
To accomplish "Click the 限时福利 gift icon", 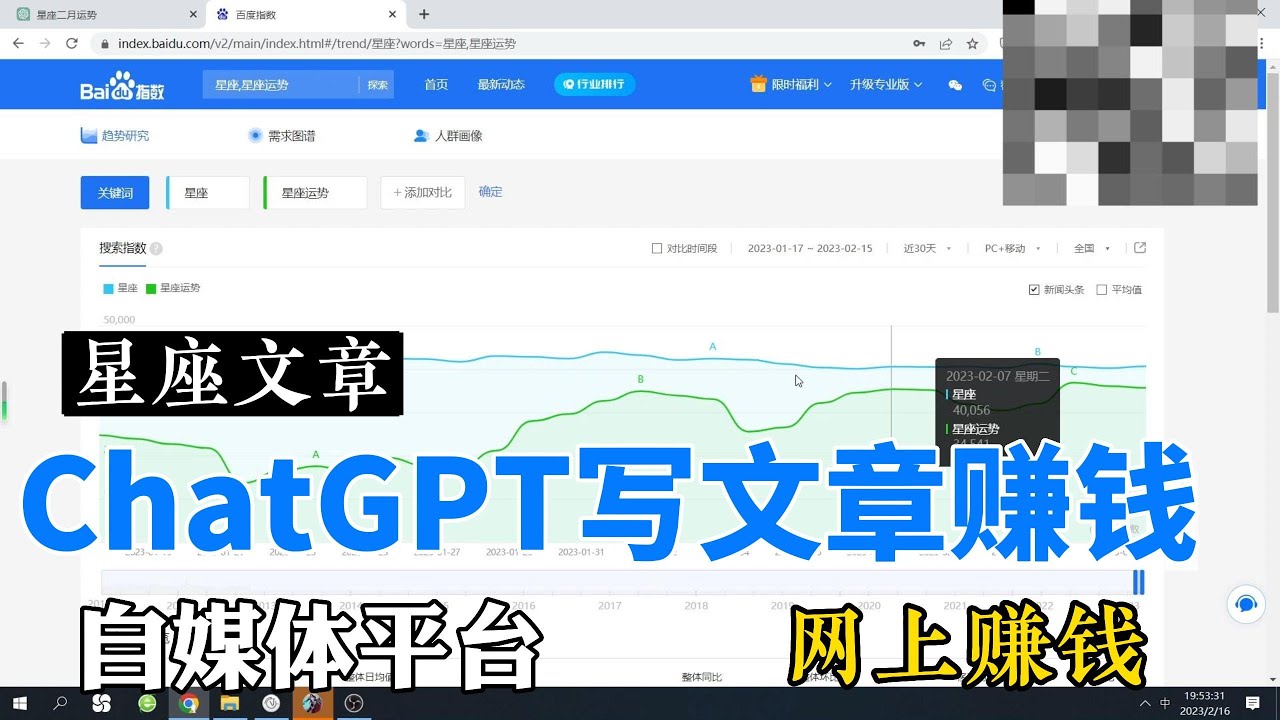I will click(758, 84).
